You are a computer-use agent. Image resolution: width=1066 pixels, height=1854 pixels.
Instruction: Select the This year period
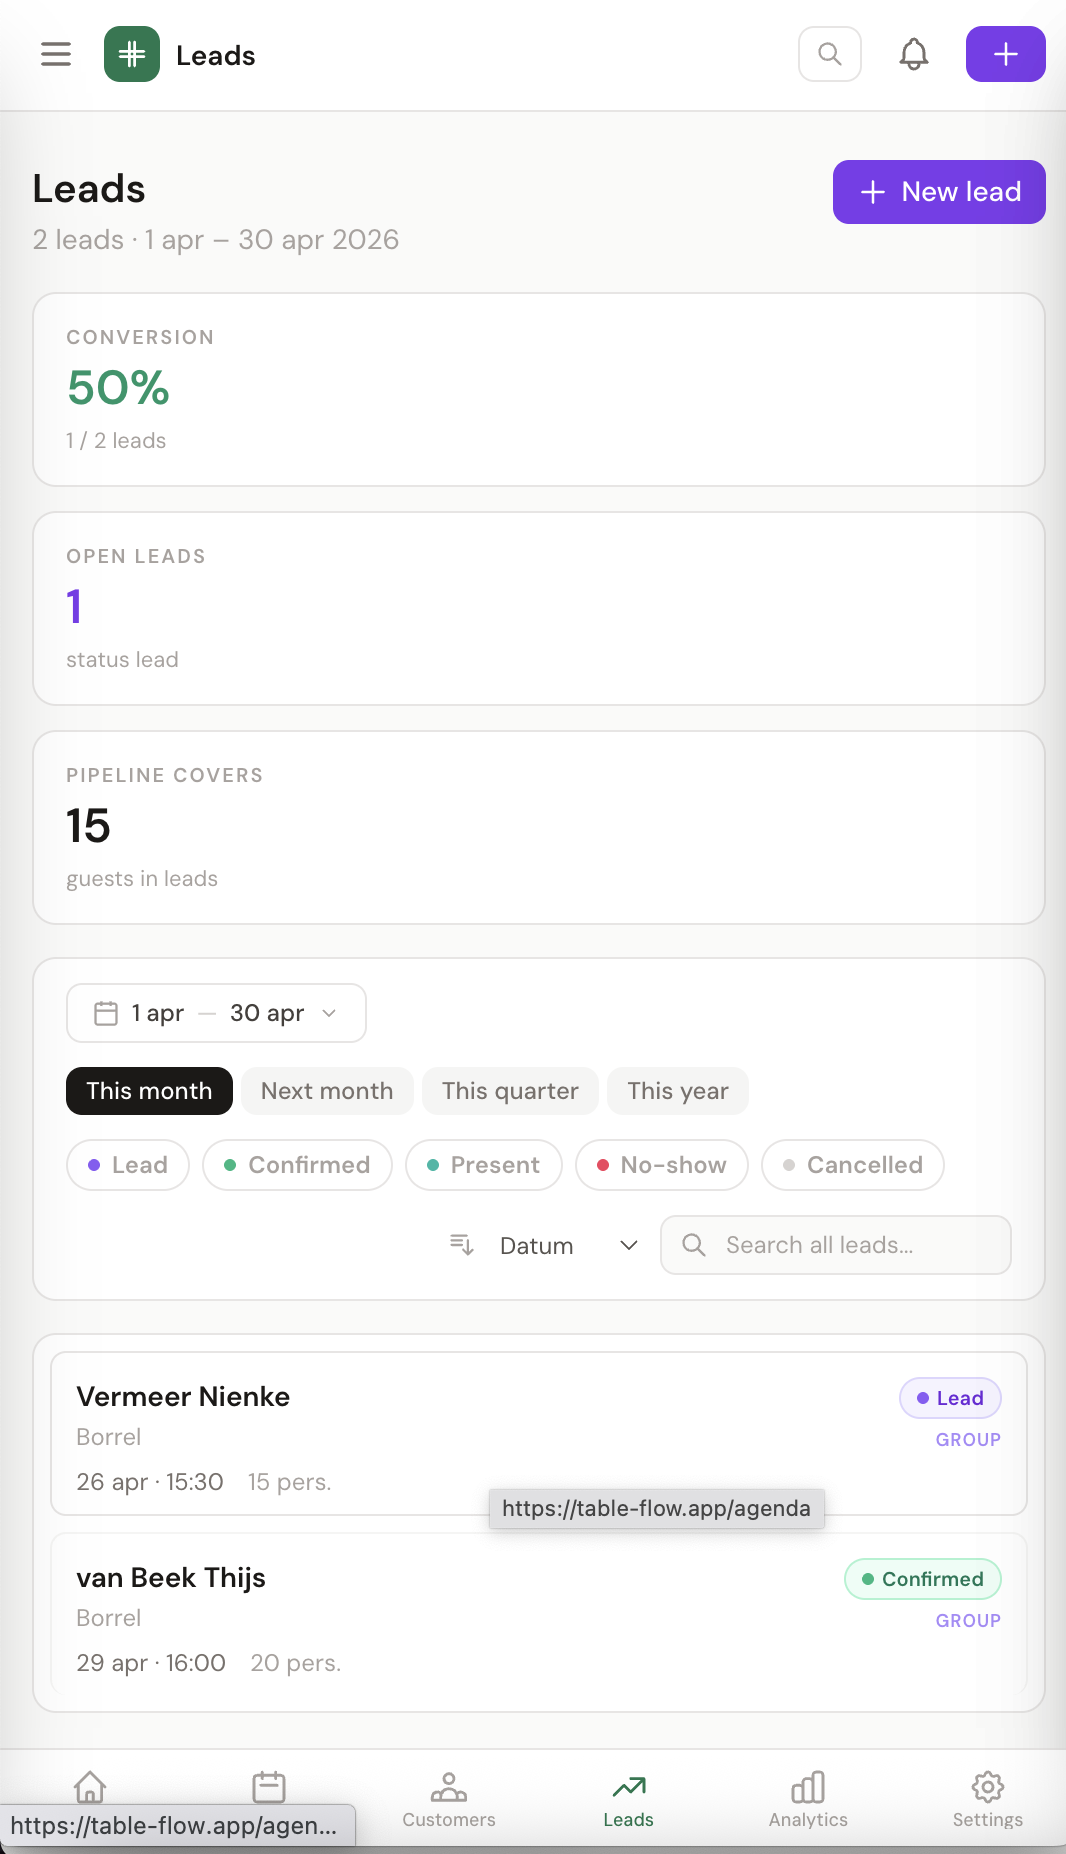click(678, 1090)
